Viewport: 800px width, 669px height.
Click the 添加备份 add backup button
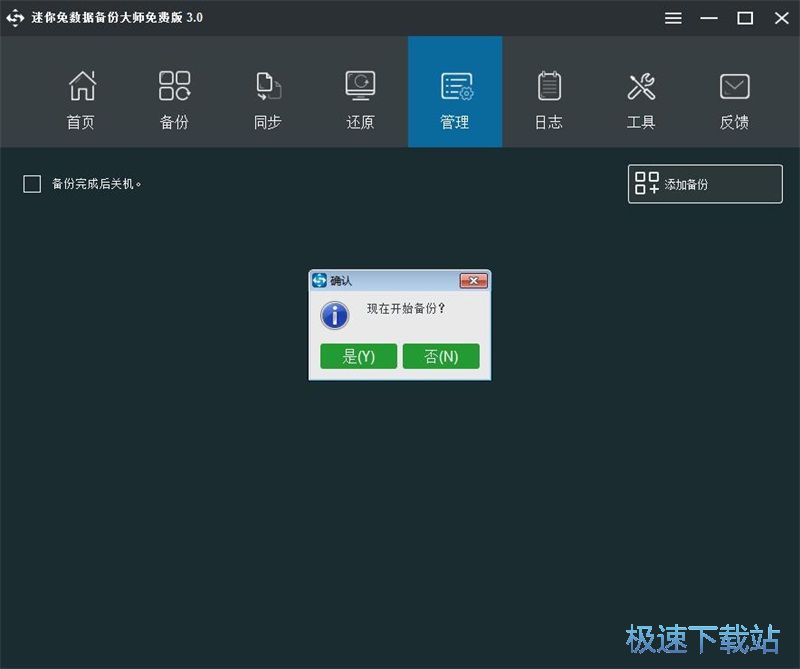[x=705, y=184]
